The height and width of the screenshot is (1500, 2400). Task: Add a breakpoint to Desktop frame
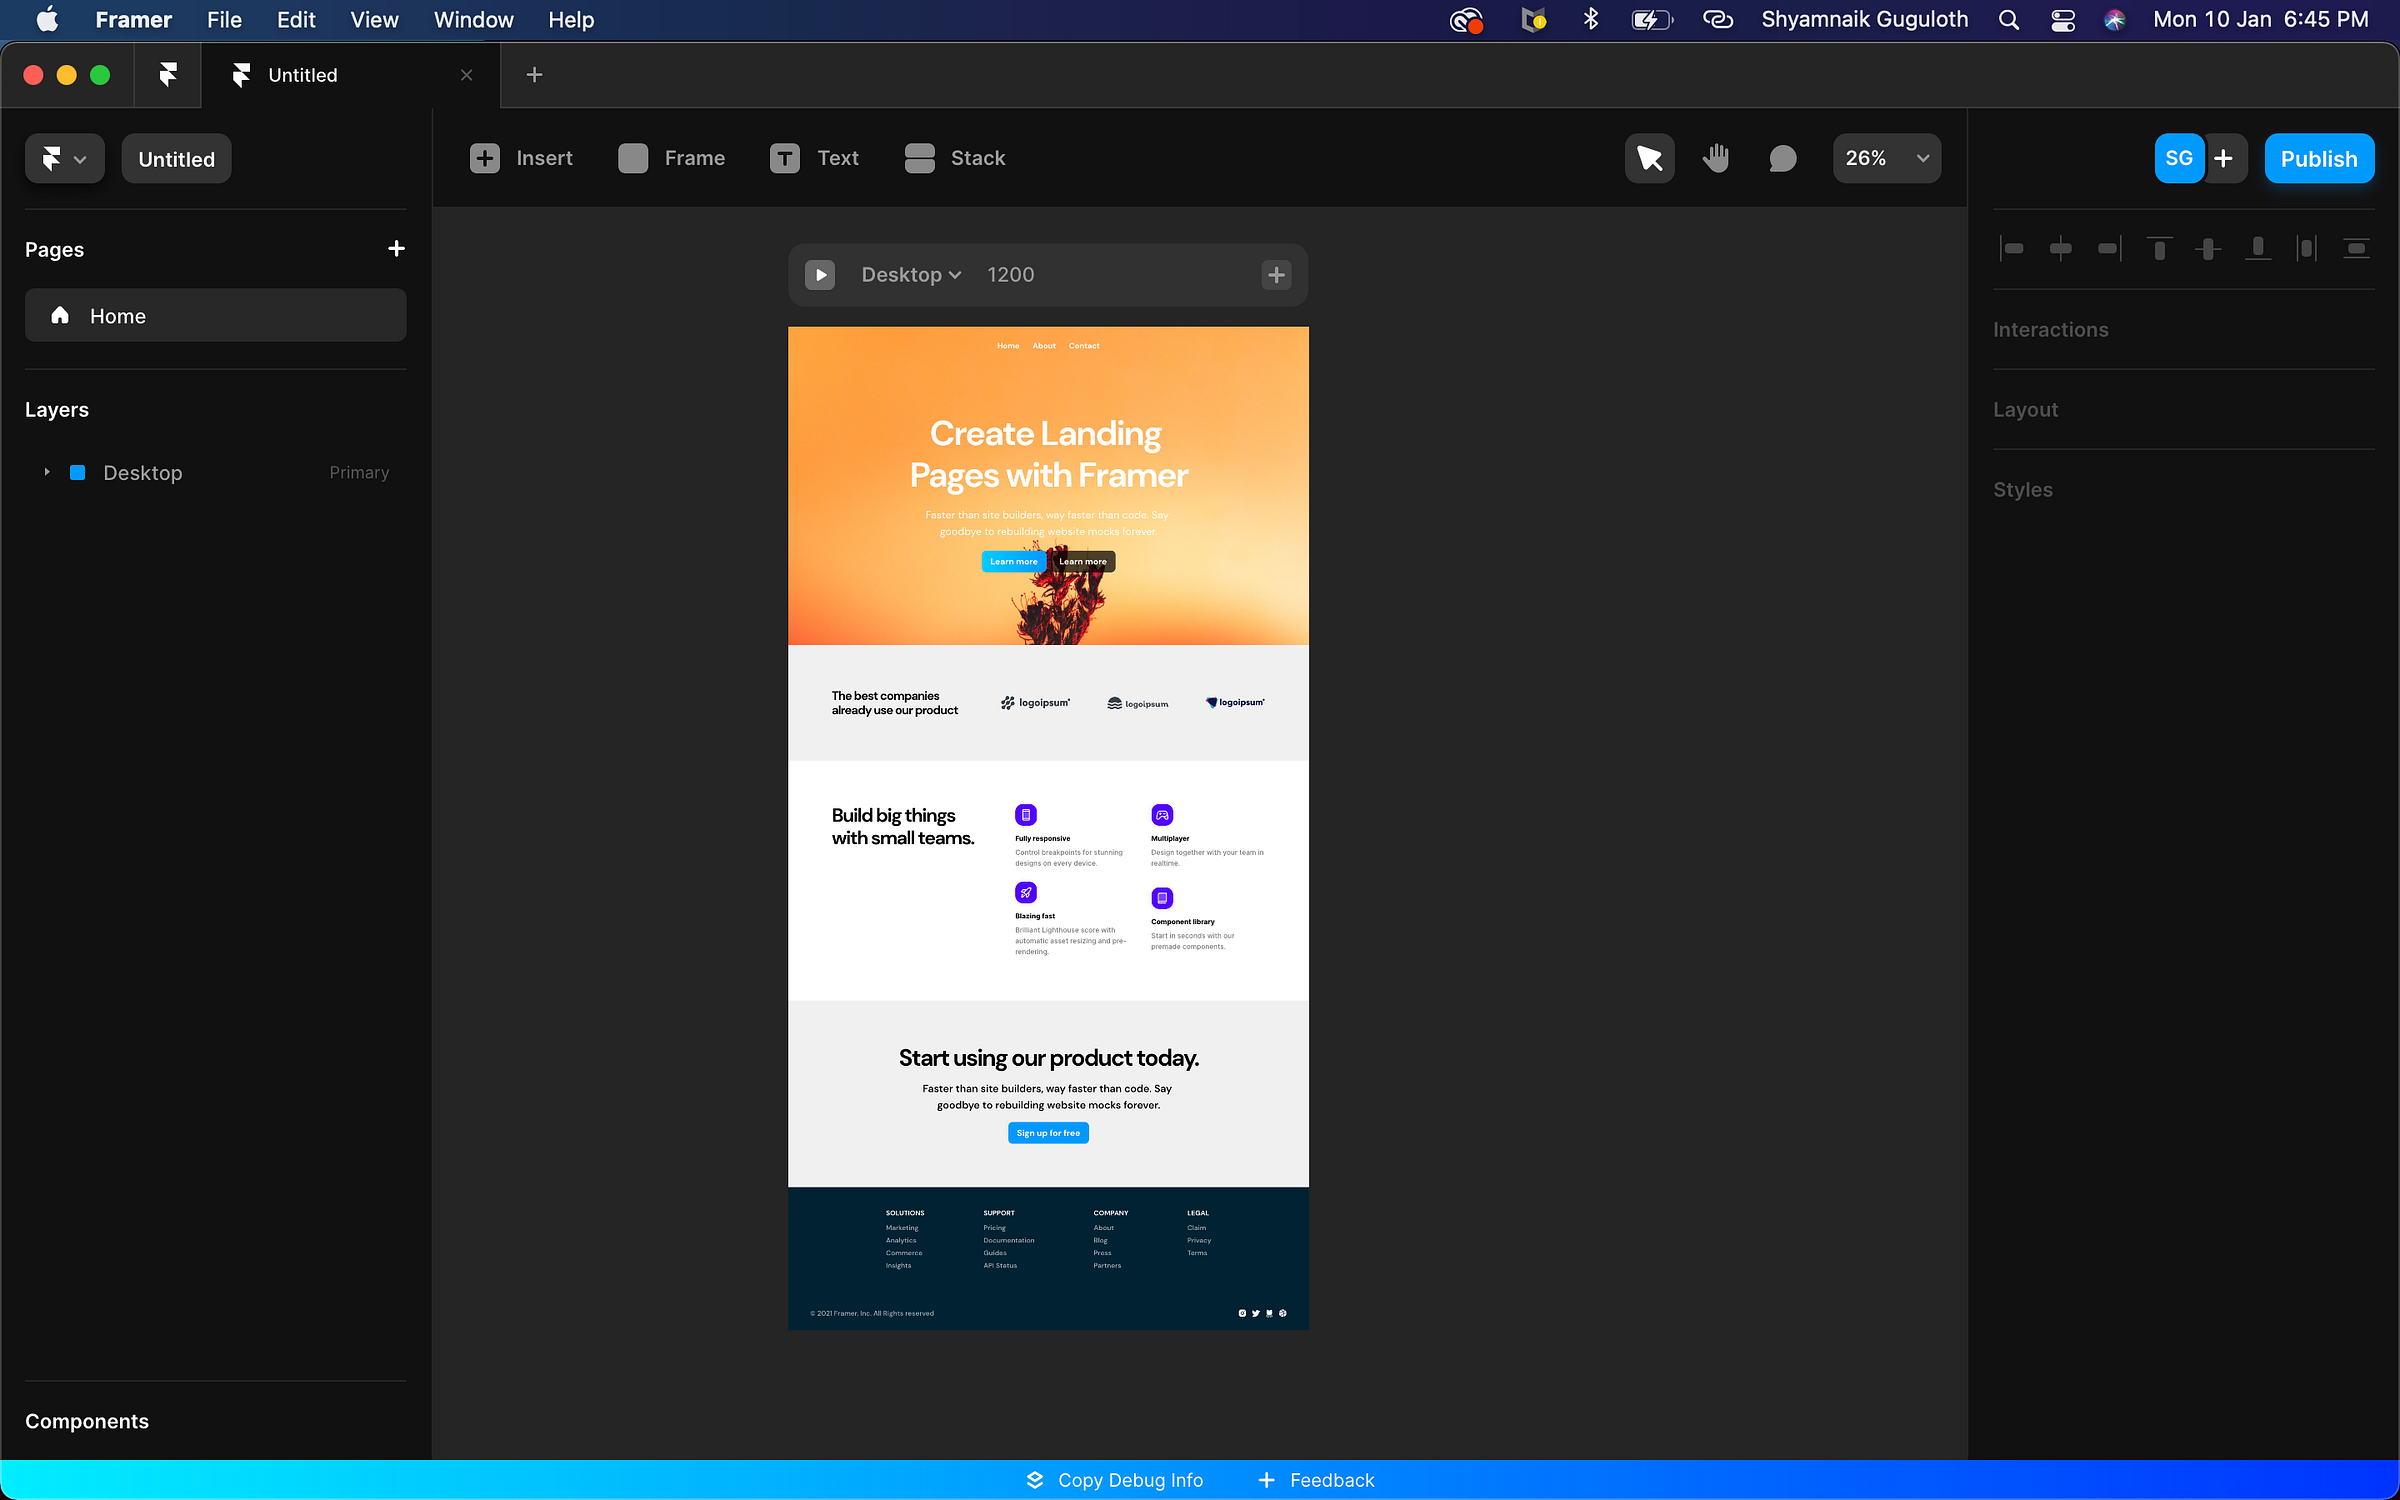pyautogui.click(x=1276, y=275)
